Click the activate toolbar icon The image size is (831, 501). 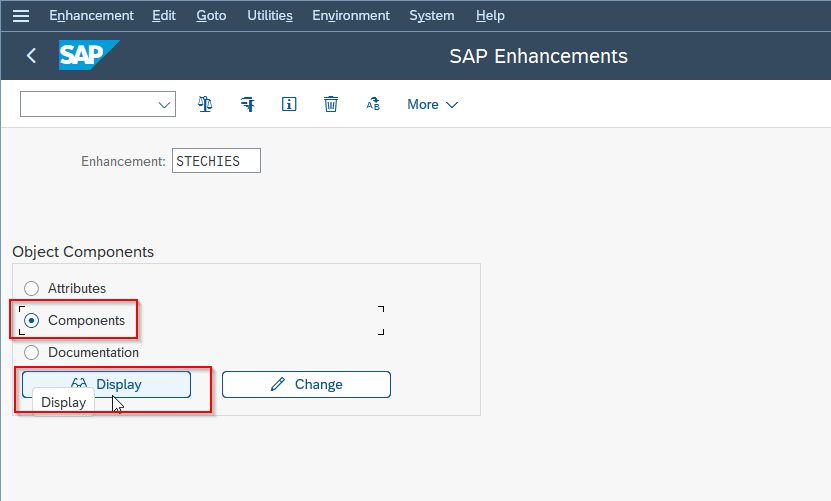[247, 104]
